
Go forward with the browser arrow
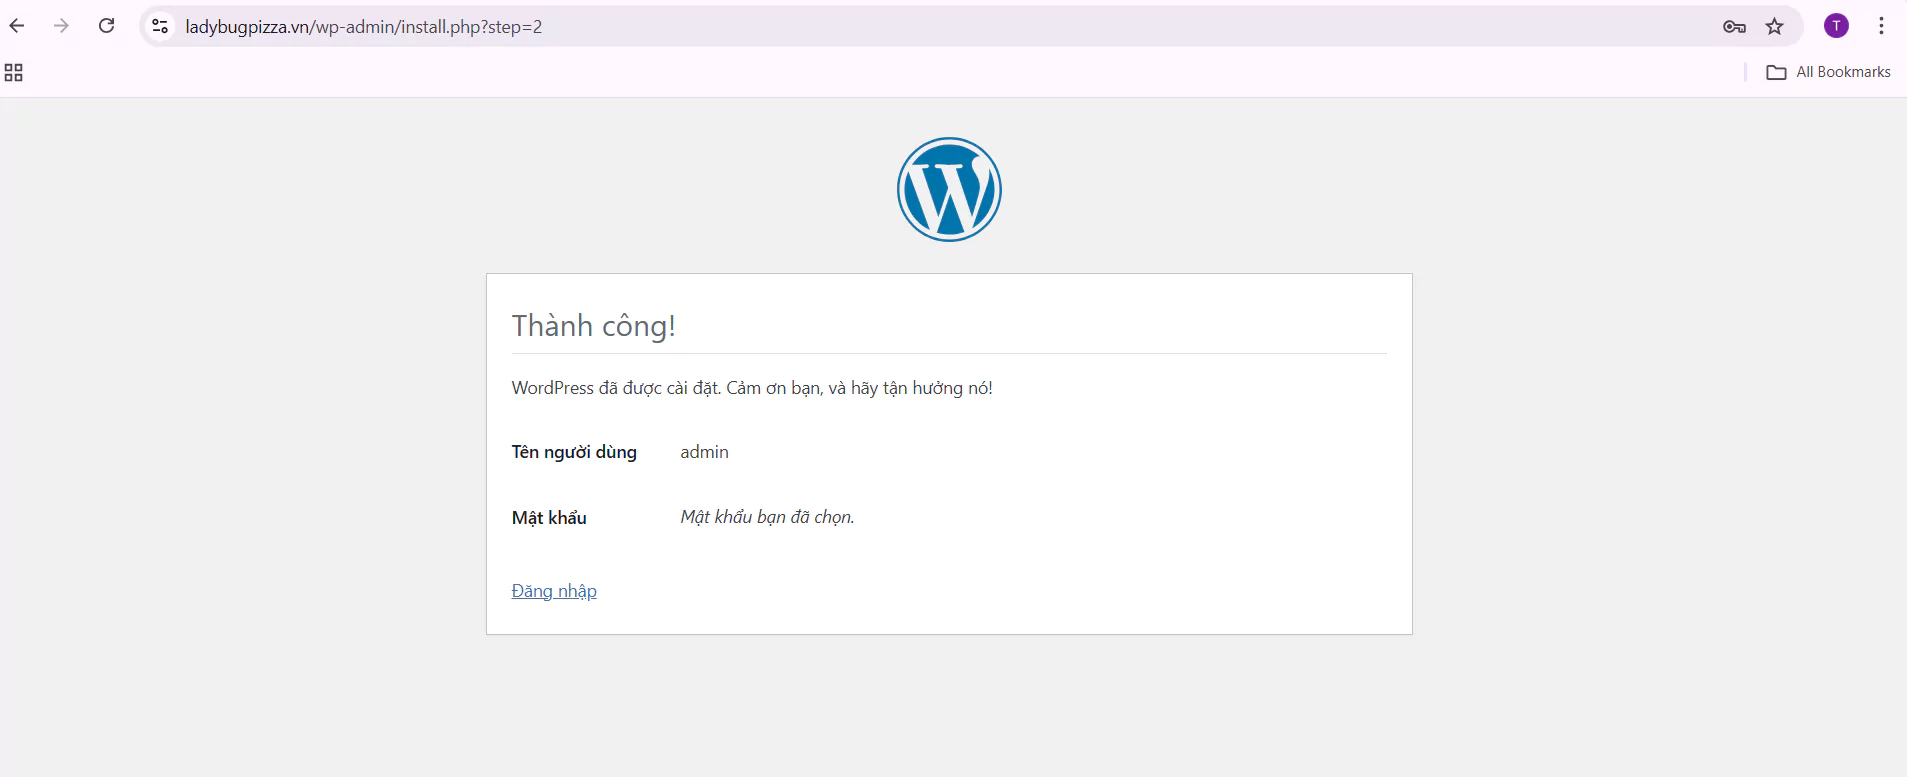(x=62, y=26)
